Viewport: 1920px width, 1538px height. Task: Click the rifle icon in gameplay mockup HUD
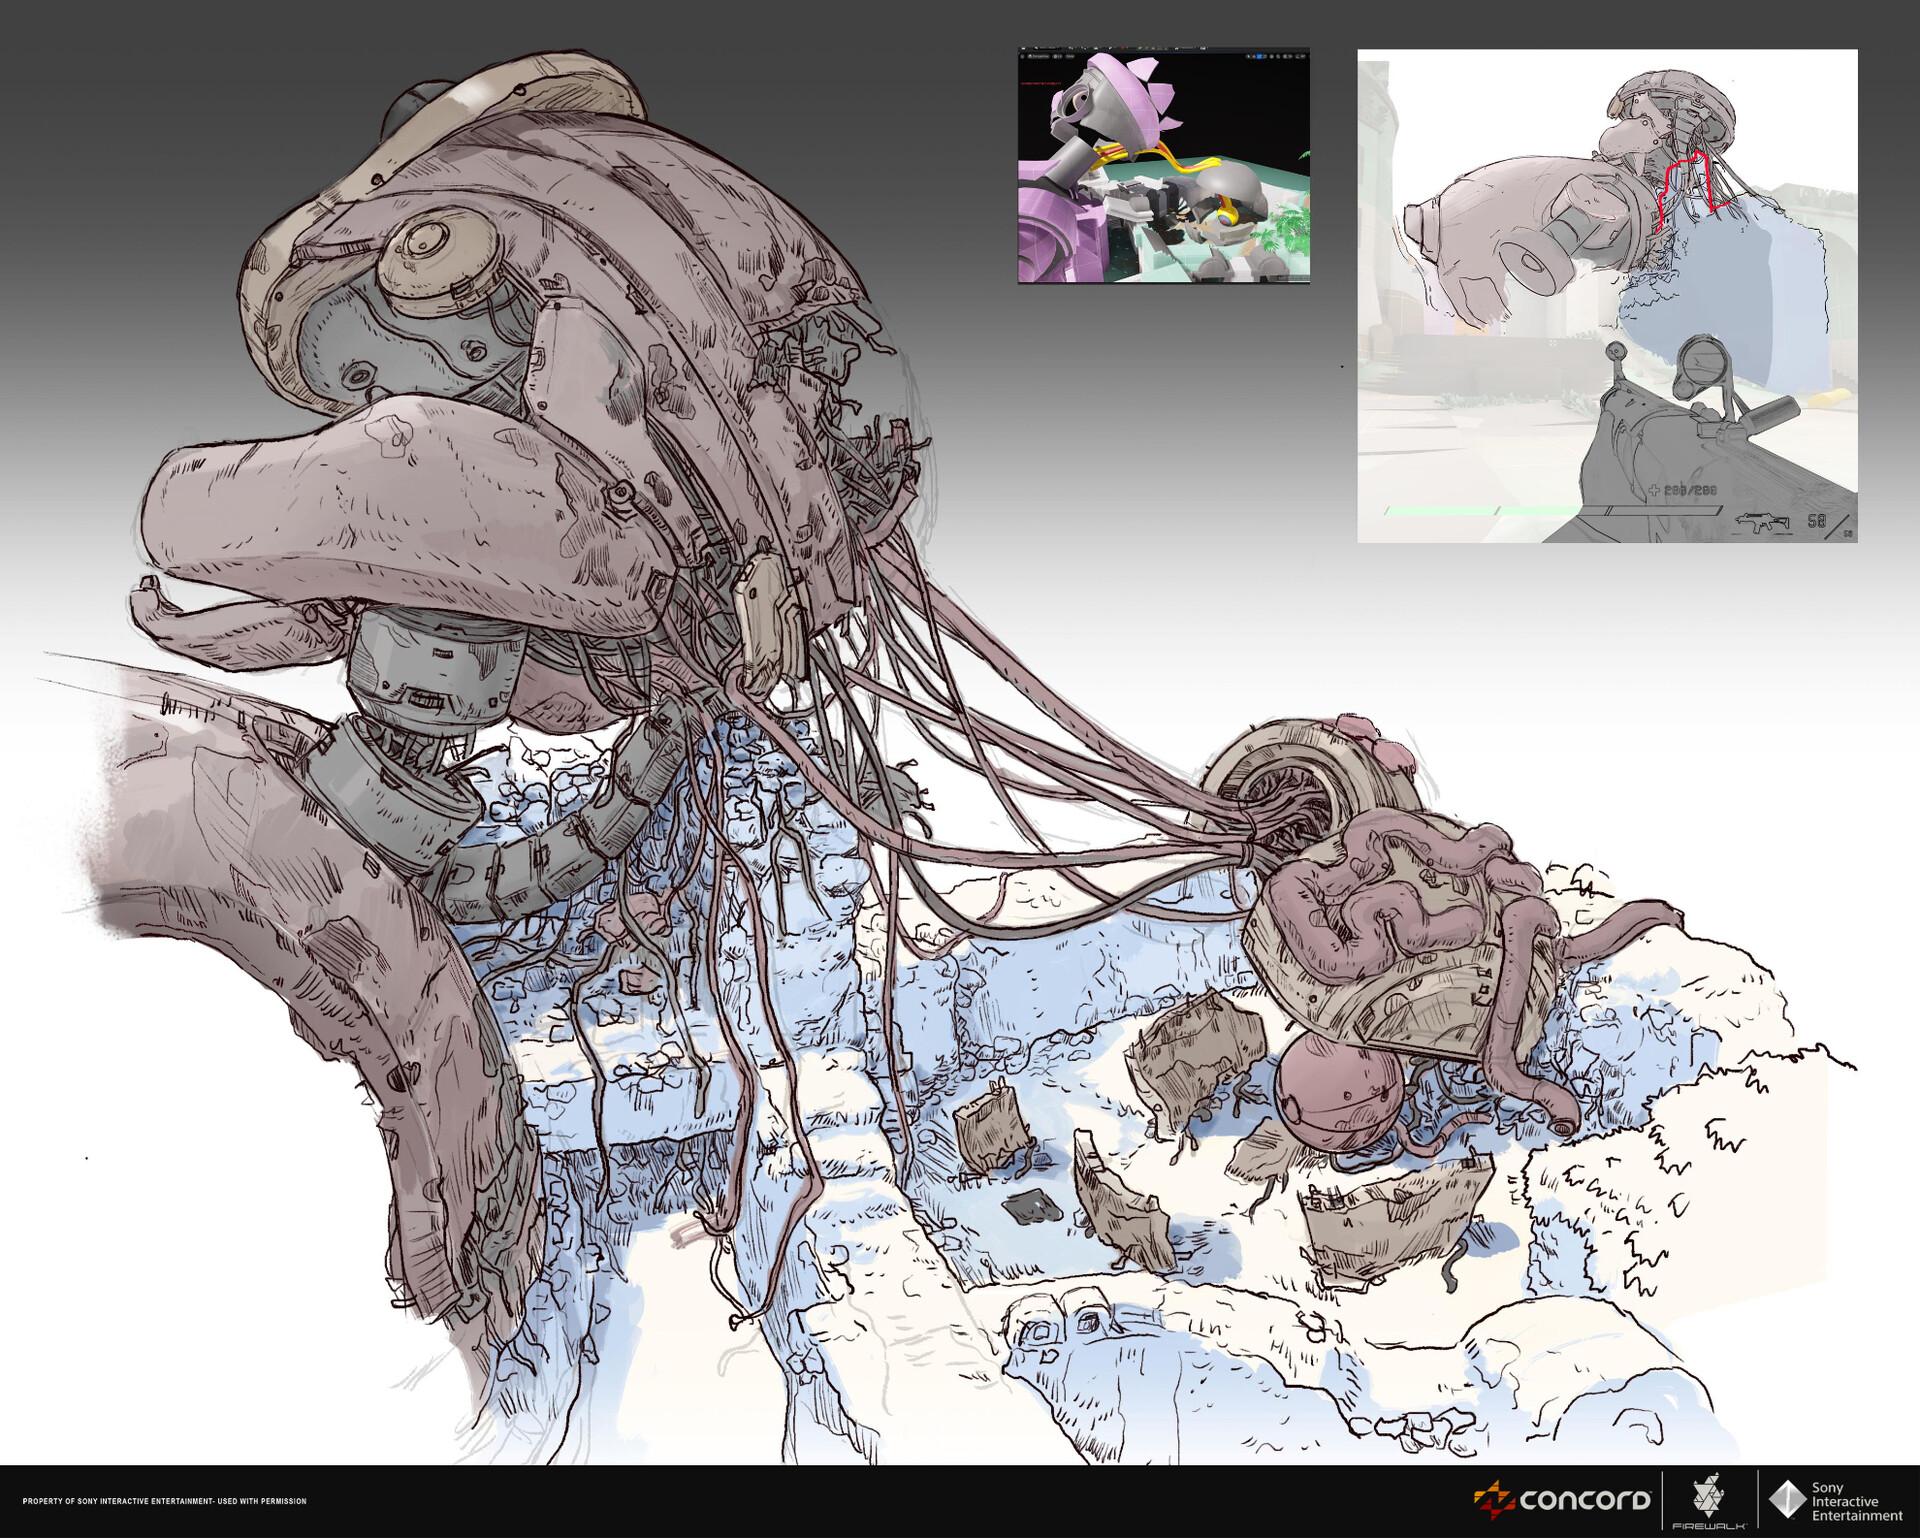tap(1762, 521)
